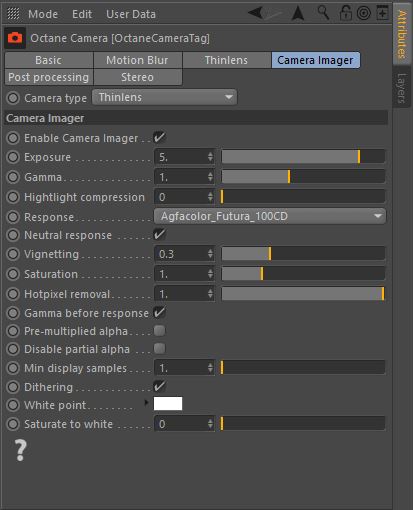Click the Saturation animation dot
This screenshot has height=510, width=414.
(x=13, y=274)
